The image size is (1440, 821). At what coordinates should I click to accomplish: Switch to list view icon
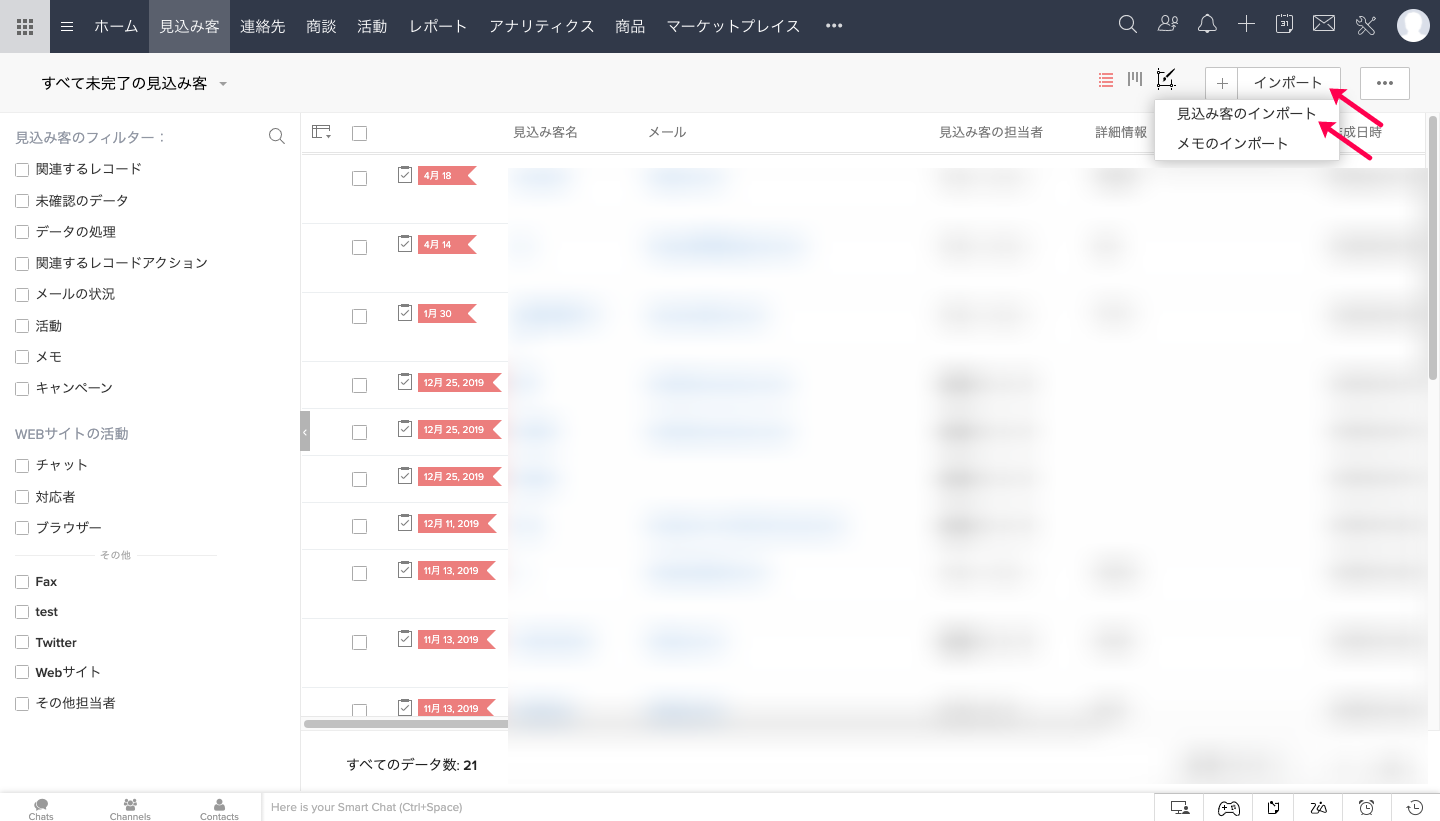click(1106, 80)
